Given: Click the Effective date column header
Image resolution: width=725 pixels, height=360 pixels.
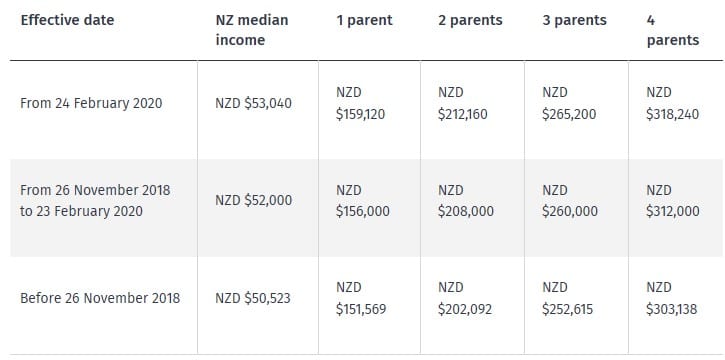Looking at the screenshot, I should point(67,20).
